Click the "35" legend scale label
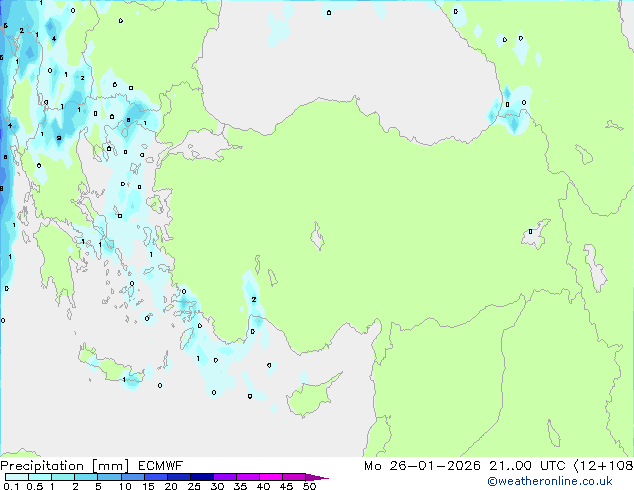Image resolution: width=634 pixels, height=490 pixels. tap(241, 486)
